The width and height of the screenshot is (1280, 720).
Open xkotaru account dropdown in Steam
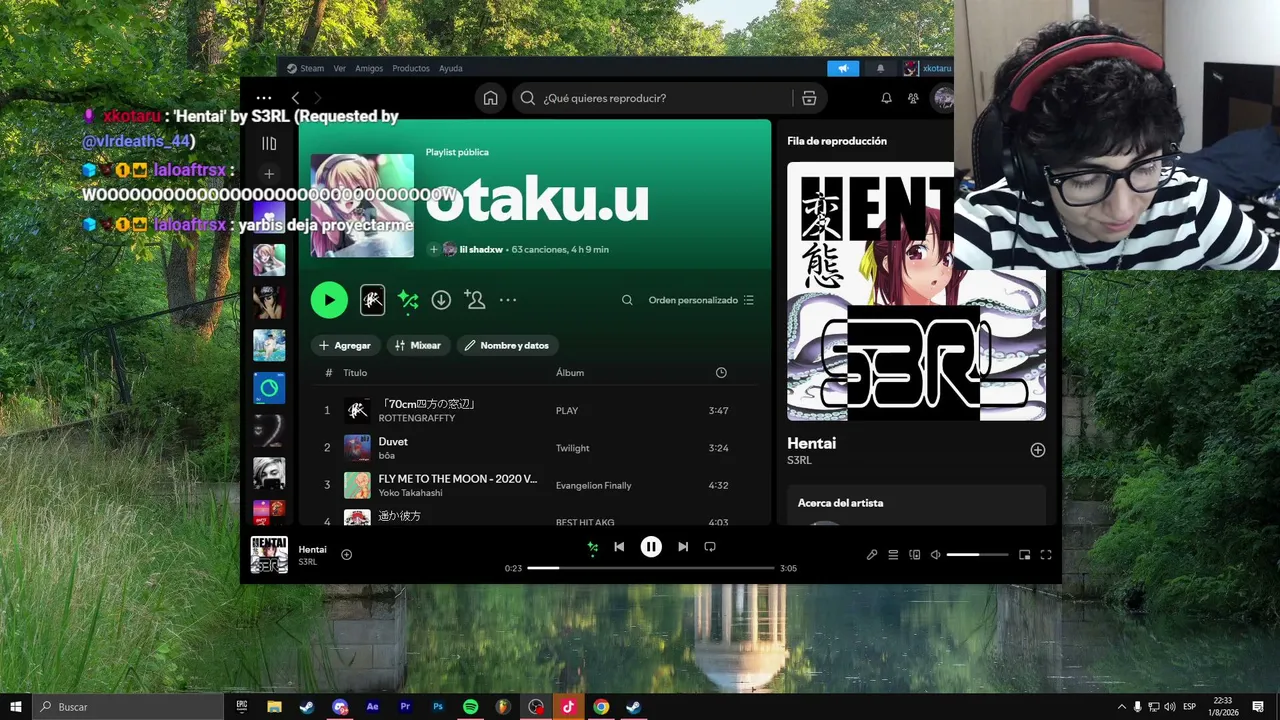click(x=927, y=68)
